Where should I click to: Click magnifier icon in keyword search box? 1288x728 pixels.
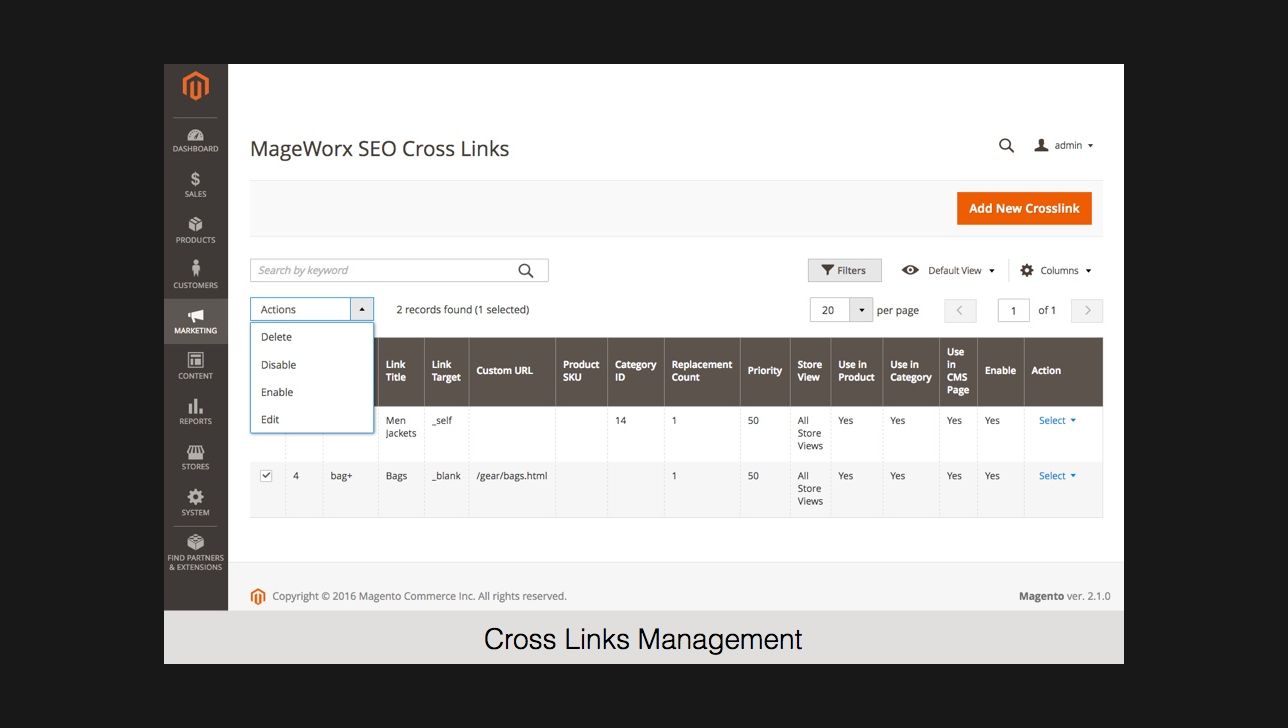point(526,271)
